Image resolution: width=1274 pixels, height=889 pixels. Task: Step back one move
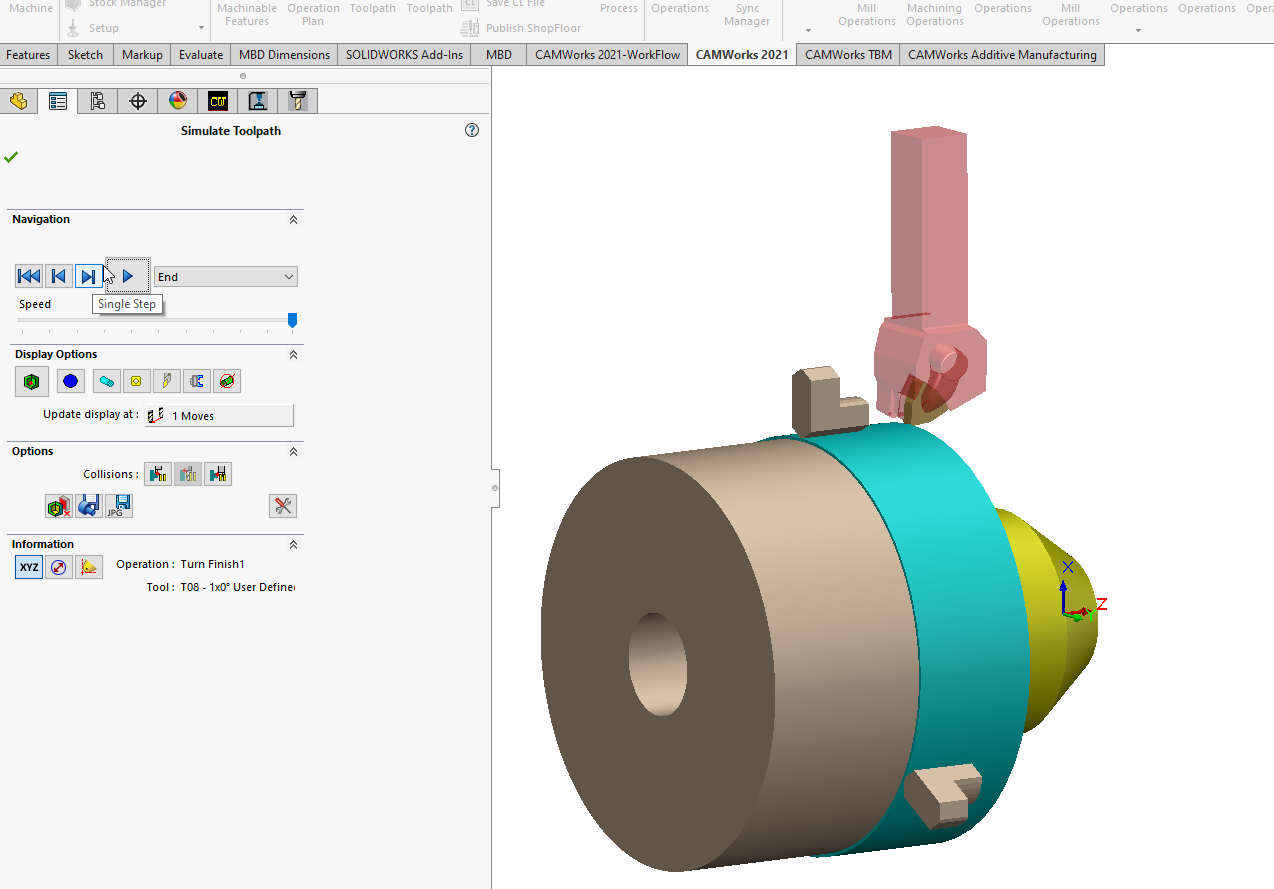[59, 277]
